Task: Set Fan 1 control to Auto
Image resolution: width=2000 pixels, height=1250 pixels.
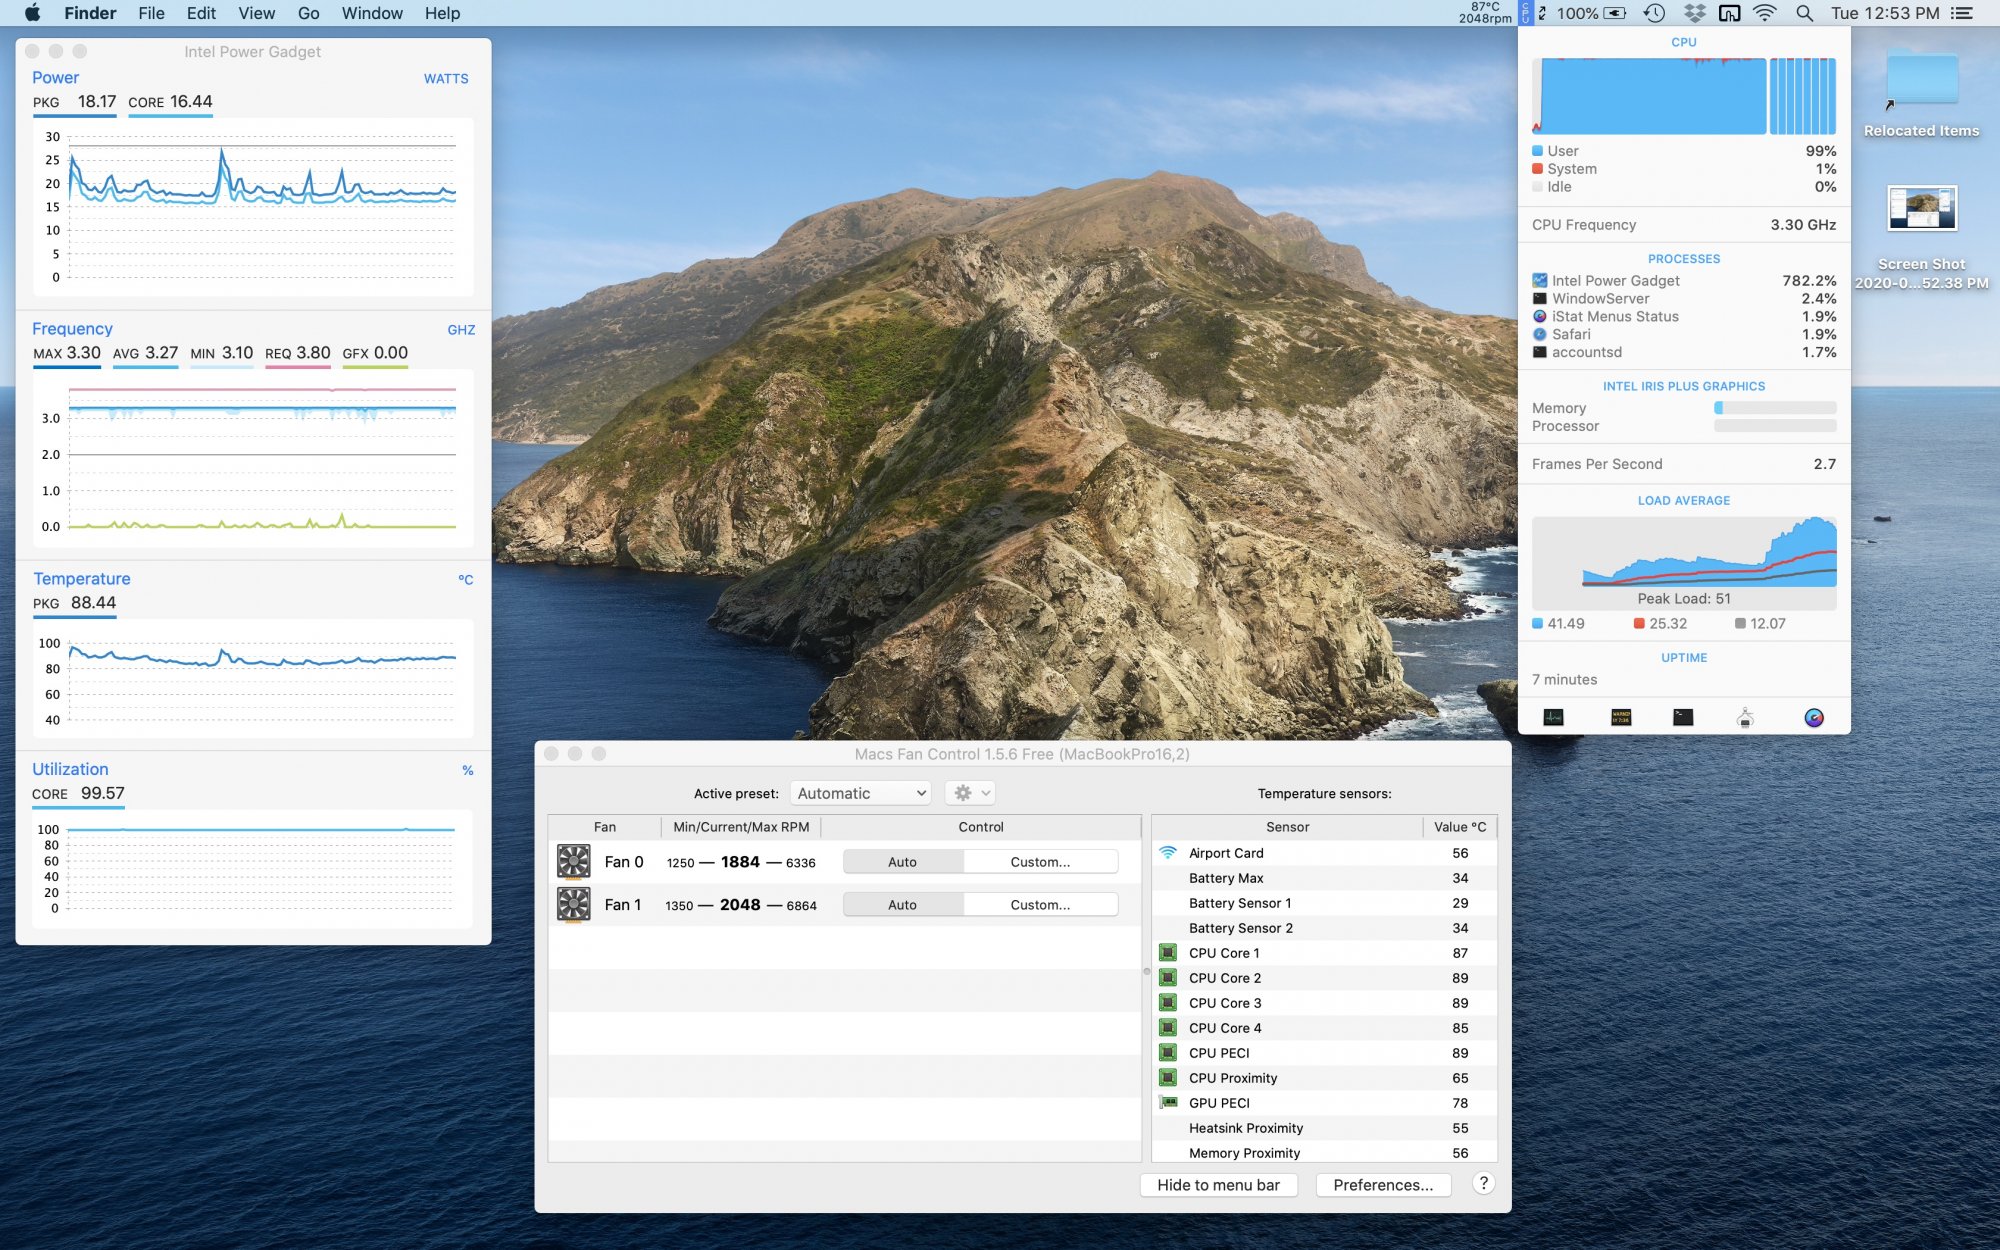Action: 902,905
